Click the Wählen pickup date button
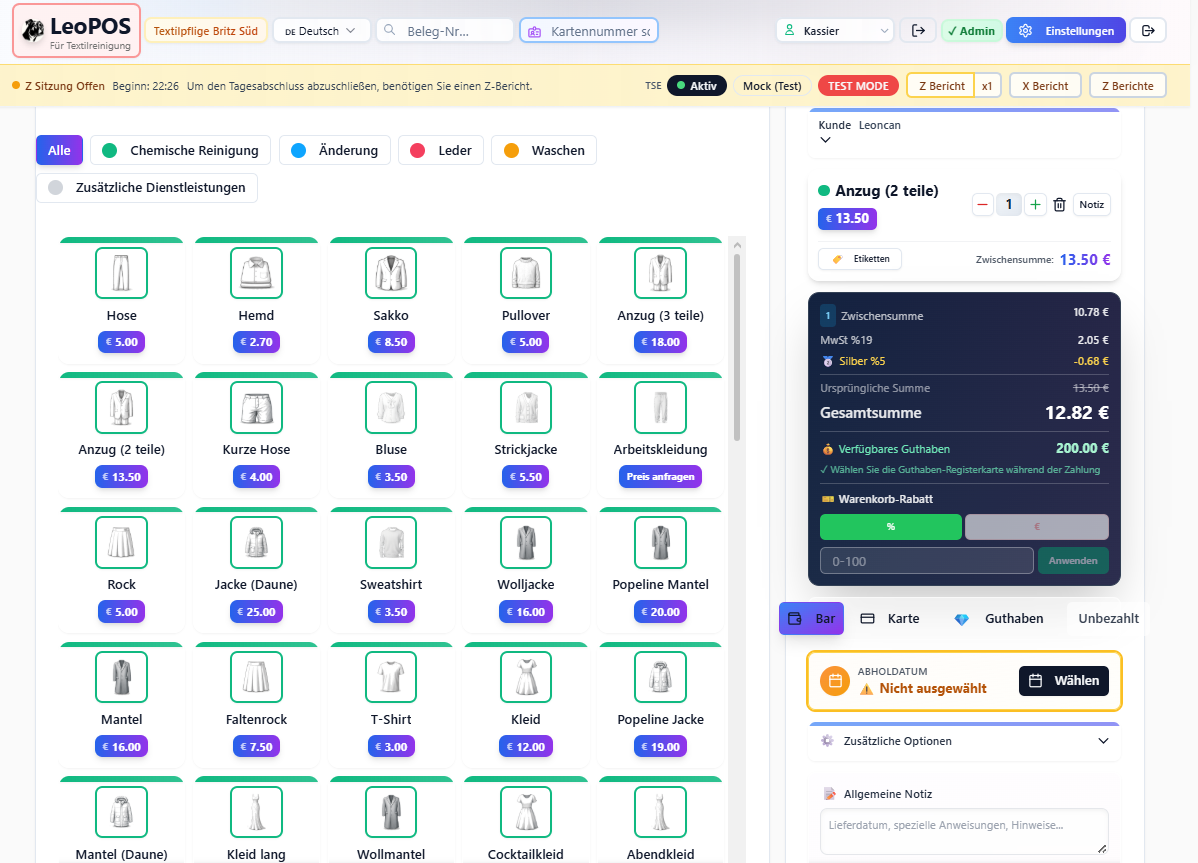Screen dimensions: 1198x863 click(1063, 681)
